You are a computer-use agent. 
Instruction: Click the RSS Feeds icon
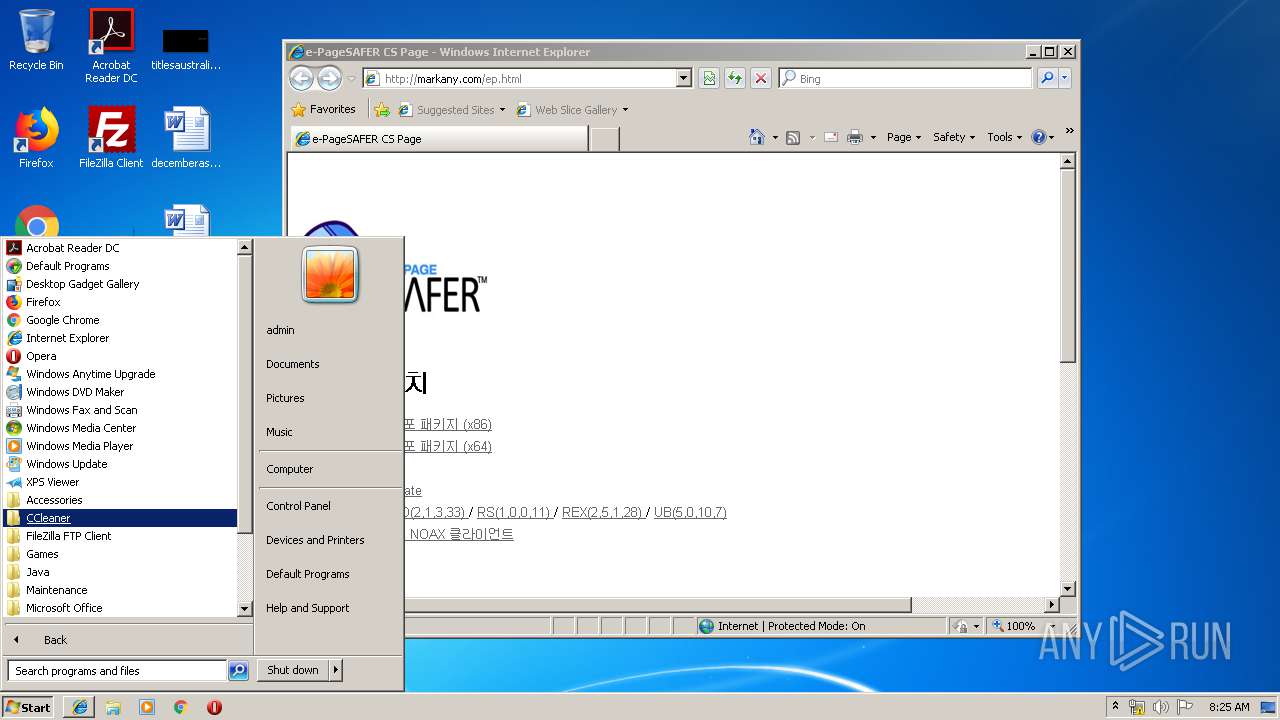tap(793, 137)
